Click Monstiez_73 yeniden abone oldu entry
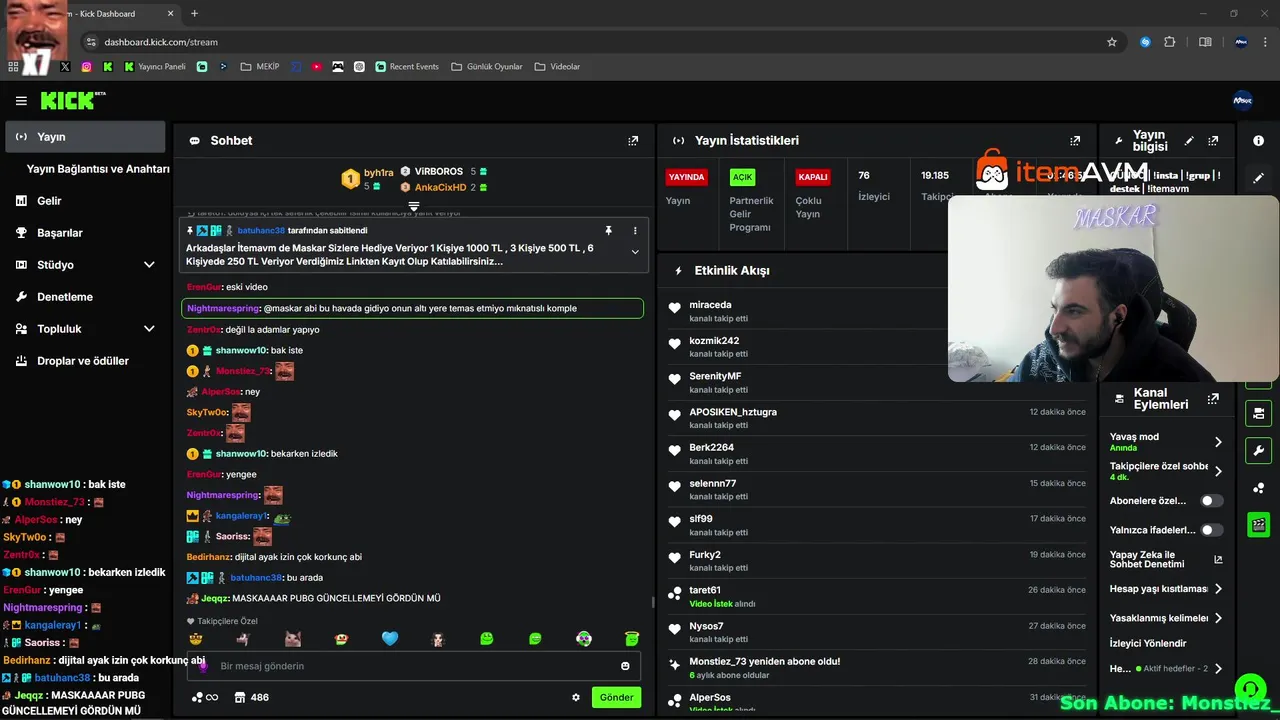The height and width of the screenshot is (720, 1280). (764, 662)
